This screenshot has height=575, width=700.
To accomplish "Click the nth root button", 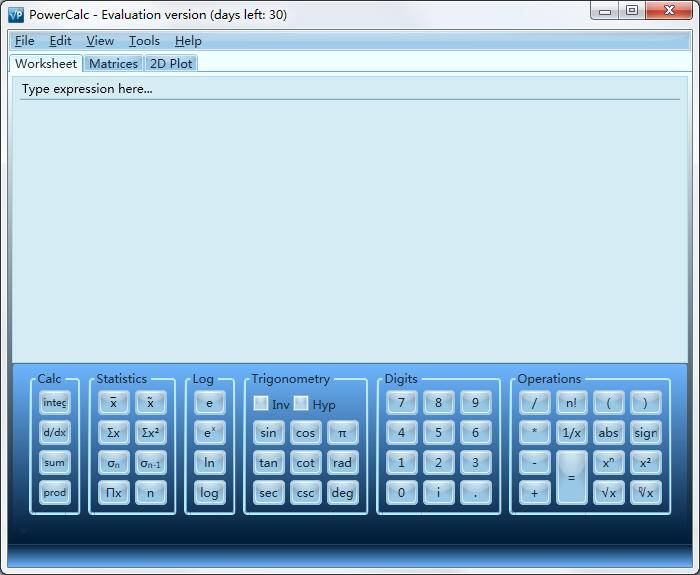I will coord(646,492).
